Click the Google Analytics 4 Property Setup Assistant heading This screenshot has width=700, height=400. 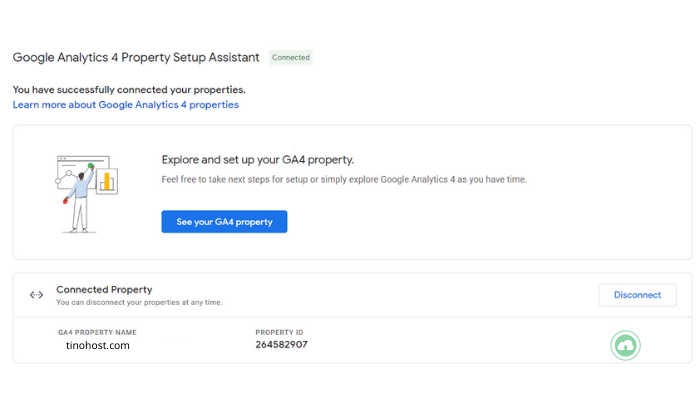point(136,58)
